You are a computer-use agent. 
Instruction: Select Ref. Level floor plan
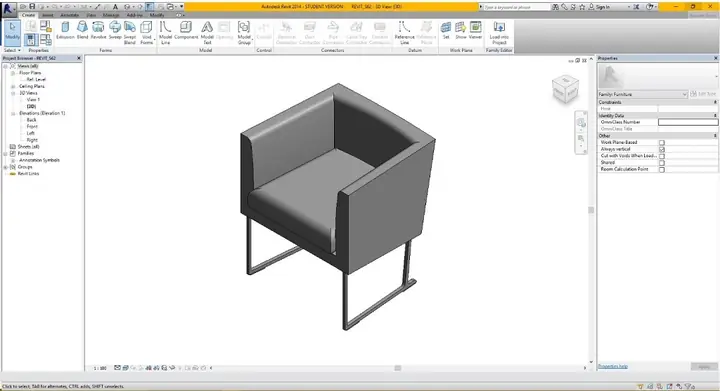pyautogui.click(x=36, y=79)
